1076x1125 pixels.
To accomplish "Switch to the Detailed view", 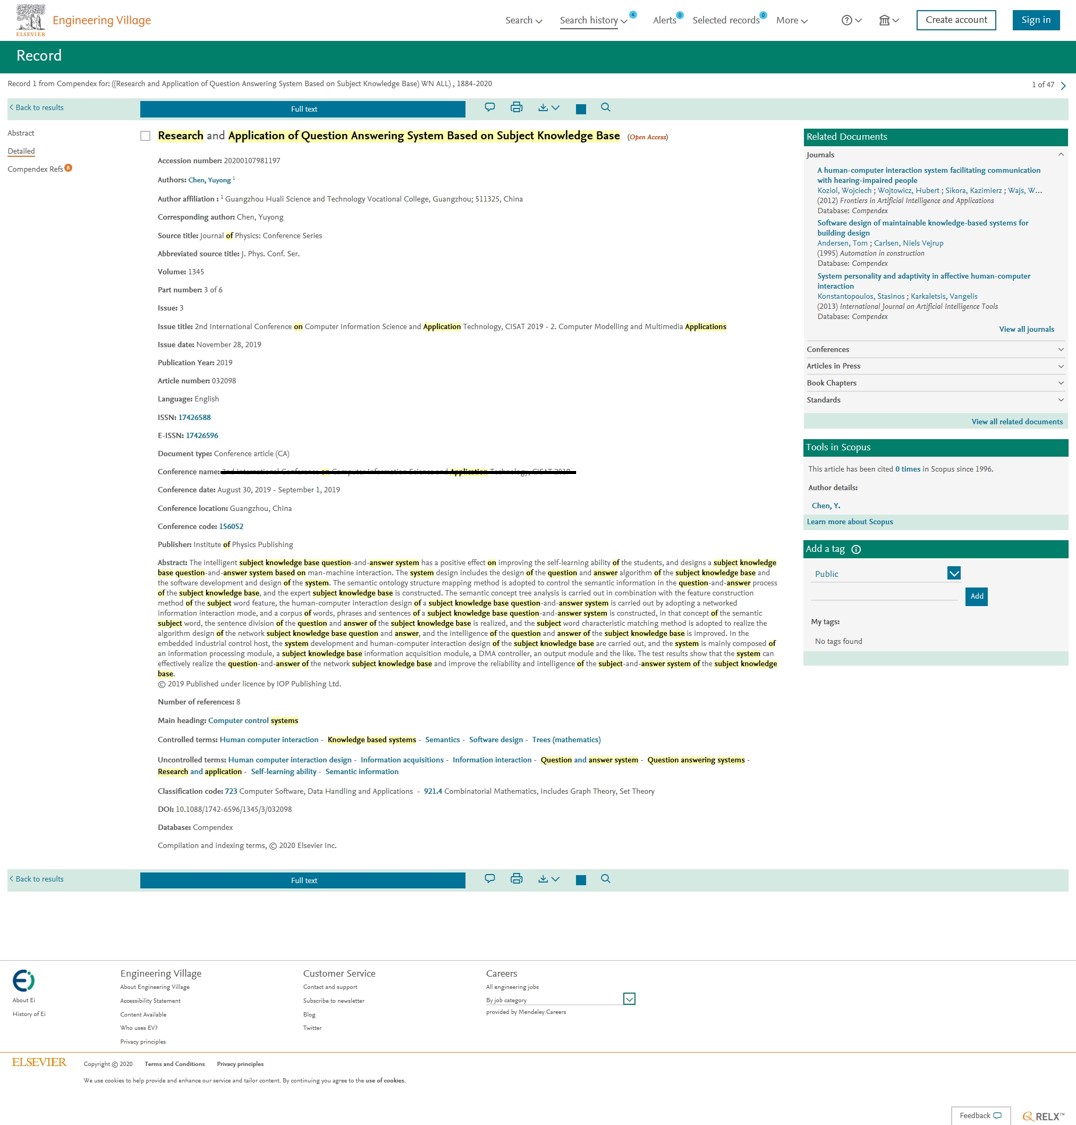I will 21,151.
